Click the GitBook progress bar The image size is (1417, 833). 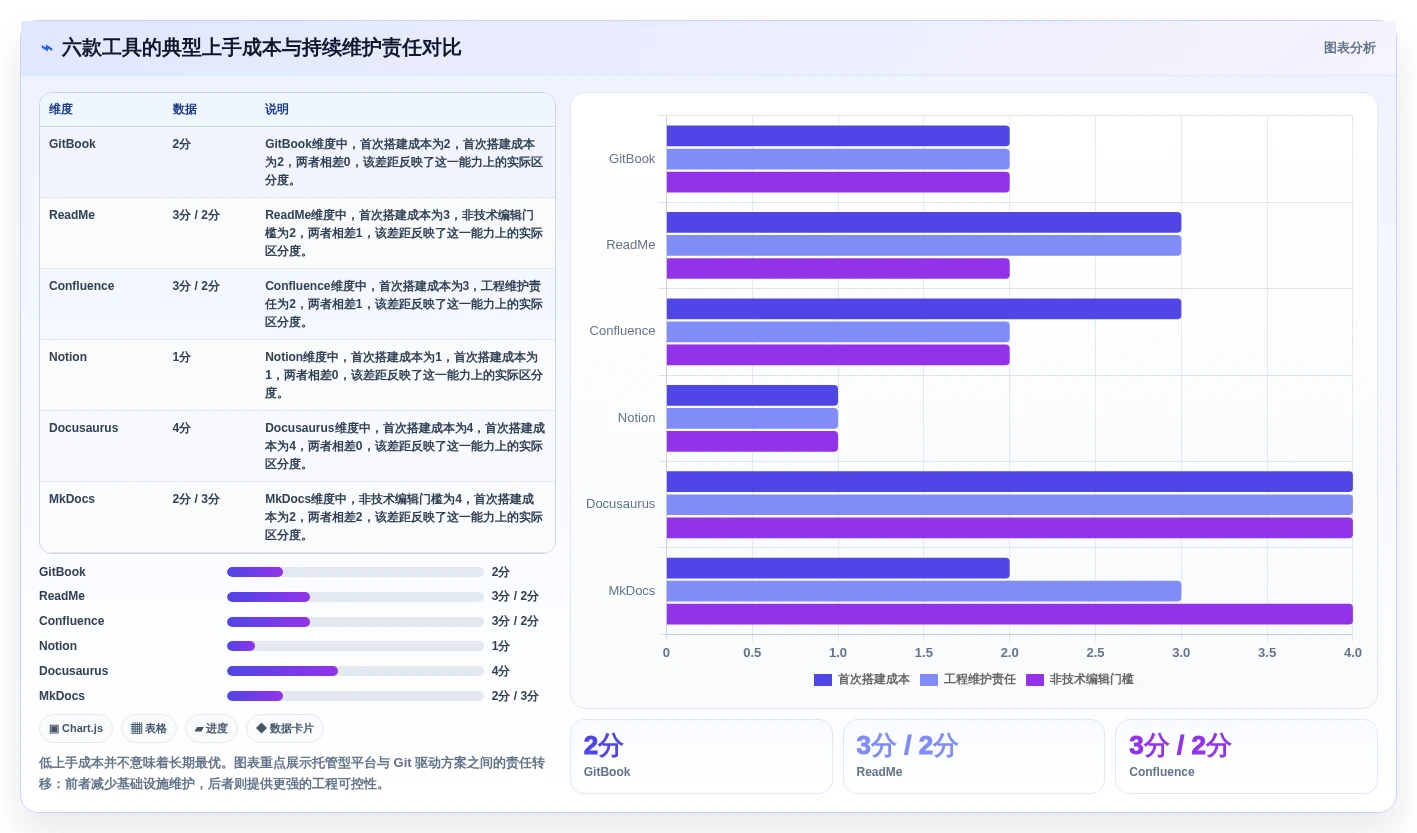pyautogui.click(x=355, y=572)
